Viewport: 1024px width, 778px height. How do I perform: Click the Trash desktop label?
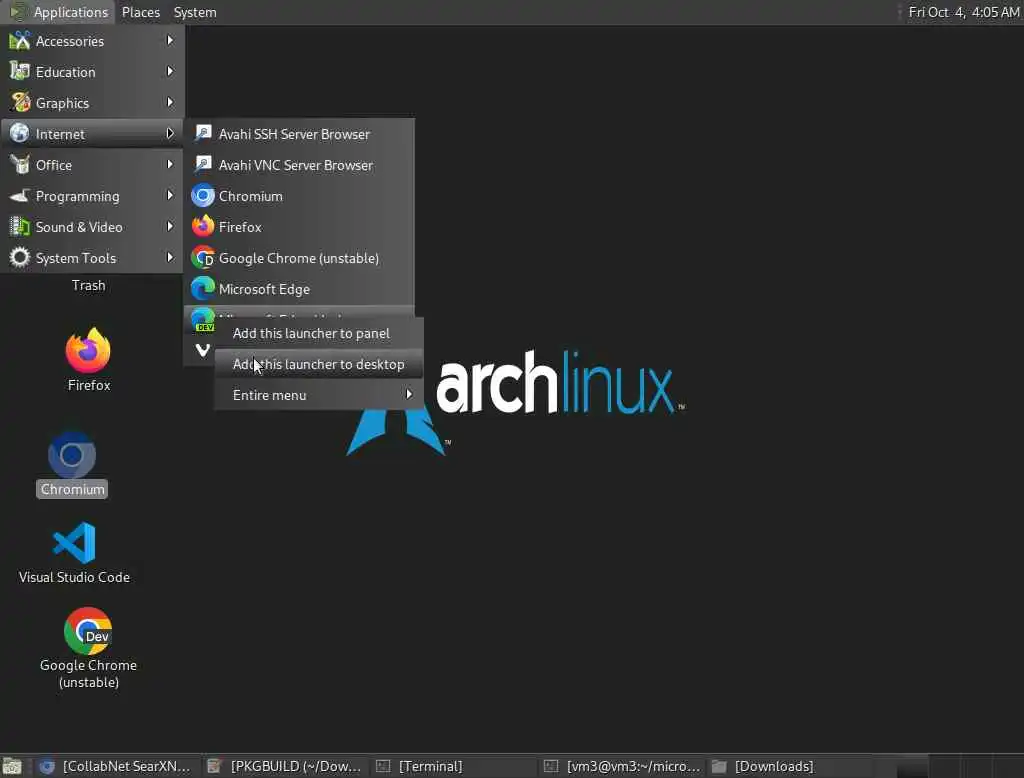click(88, 285)
